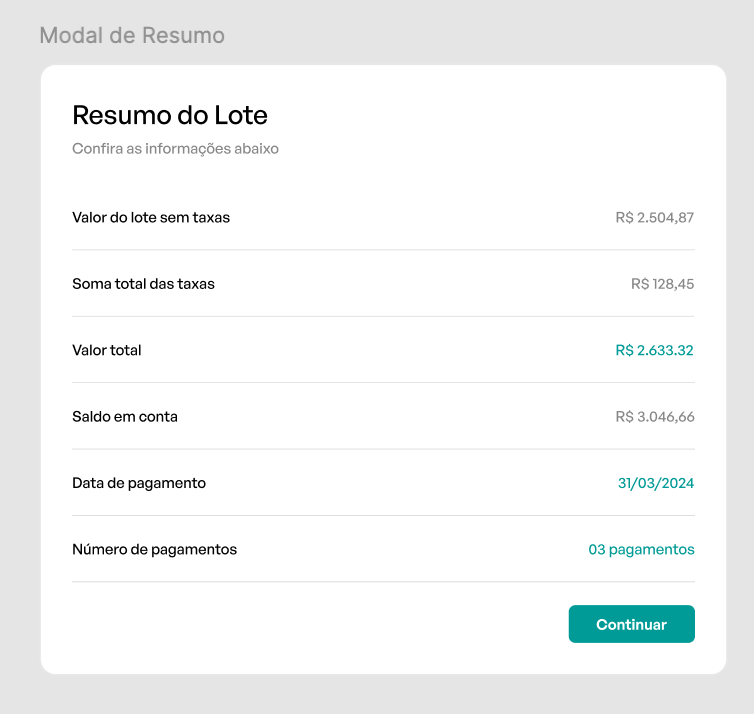Click the Valor do lote sem taxas label
The width and height of the screenshot is (754, 714).
click(151, 217)
